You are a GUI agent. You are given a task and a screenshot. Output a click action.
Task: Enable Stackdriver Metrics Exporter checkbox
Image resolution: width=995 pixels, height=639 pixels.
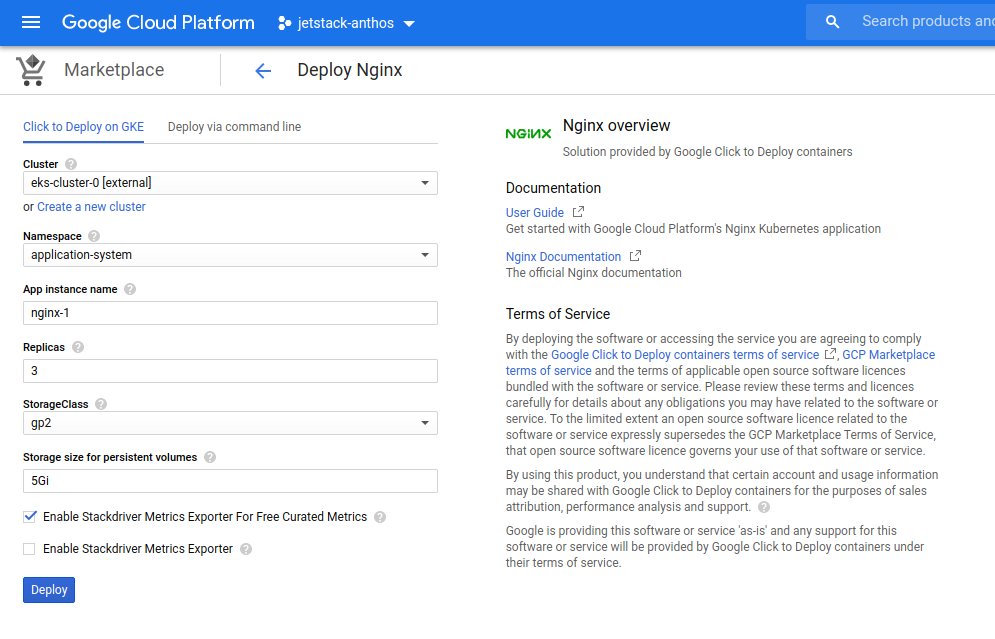coord(30,549)
